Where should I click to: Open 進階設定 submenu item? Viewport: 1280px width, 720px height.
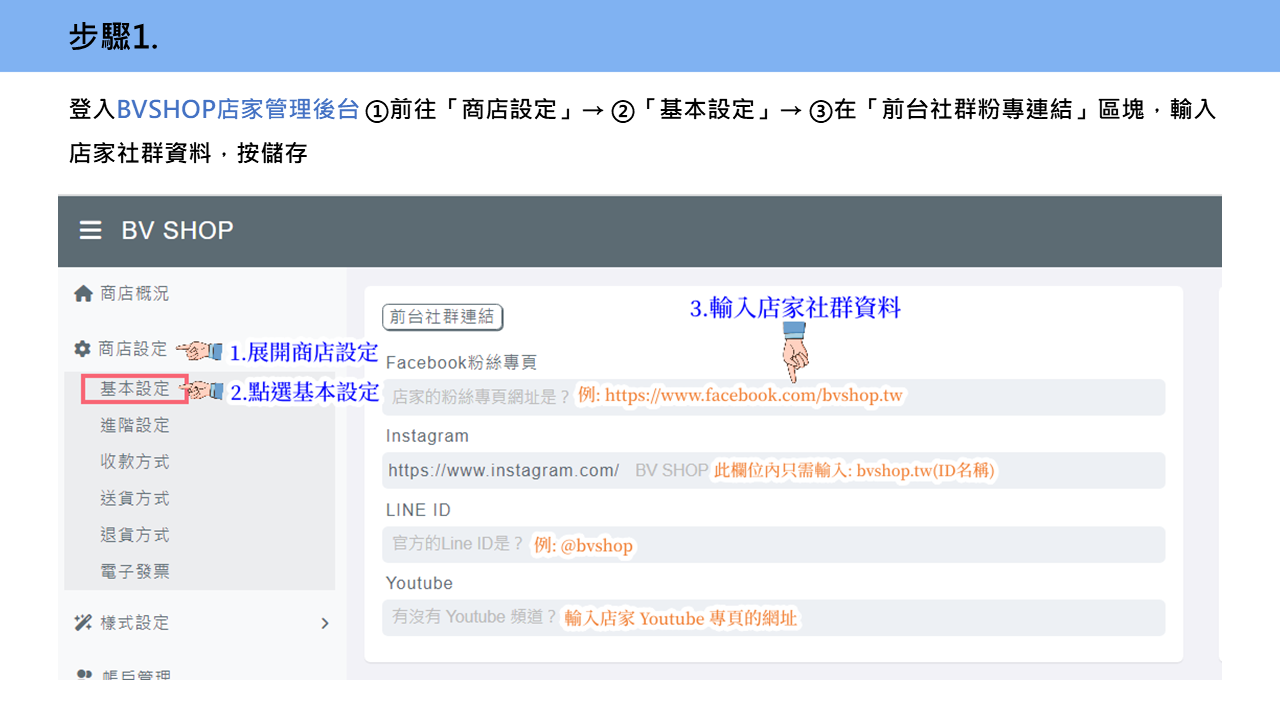coord(135,426)
